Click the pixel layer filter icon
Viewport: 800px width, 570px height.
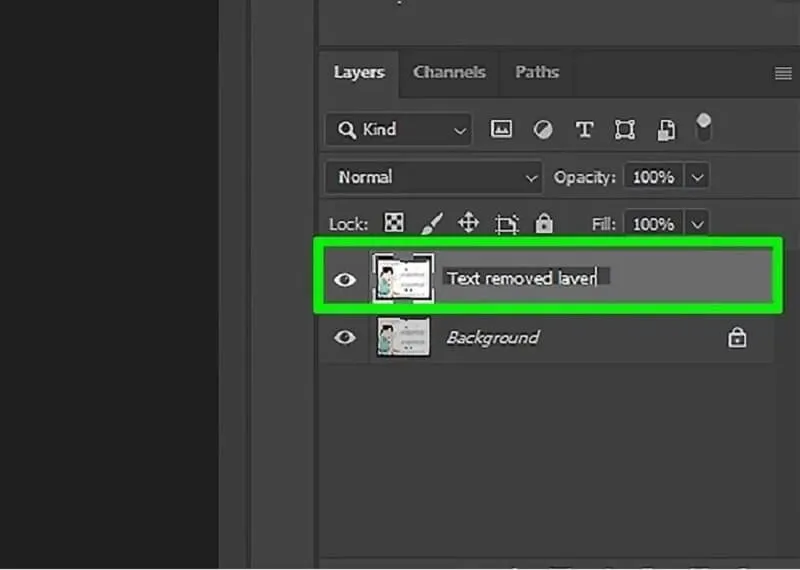501,129
